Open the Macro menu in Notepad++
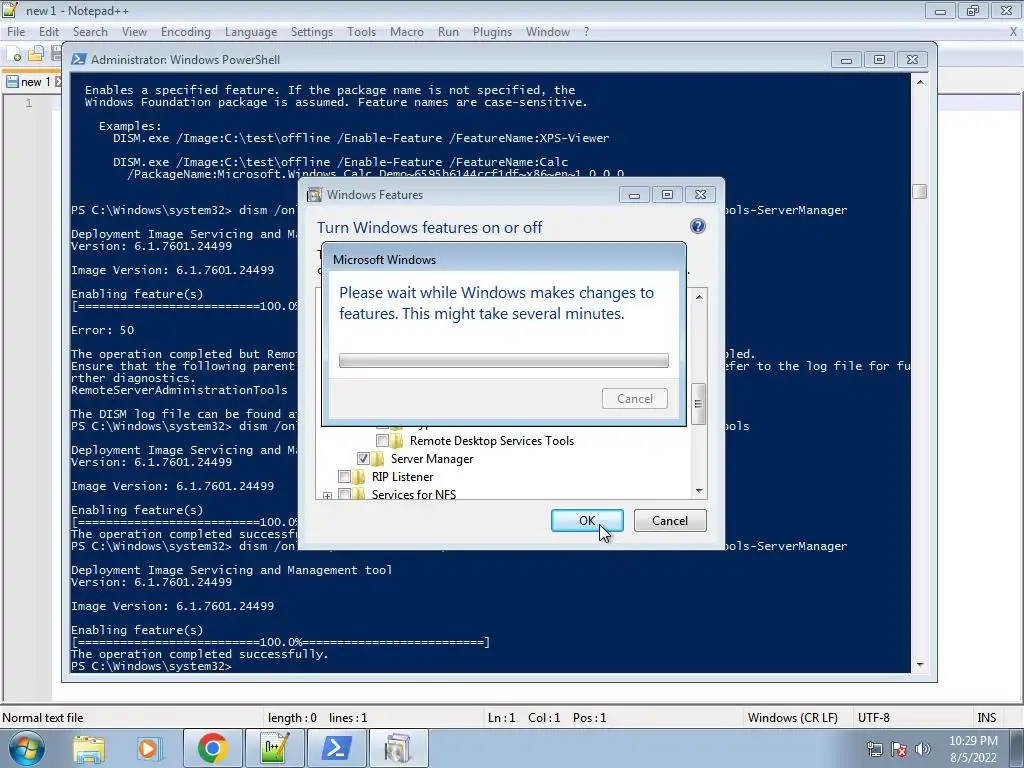 click(x=407, y=32)
